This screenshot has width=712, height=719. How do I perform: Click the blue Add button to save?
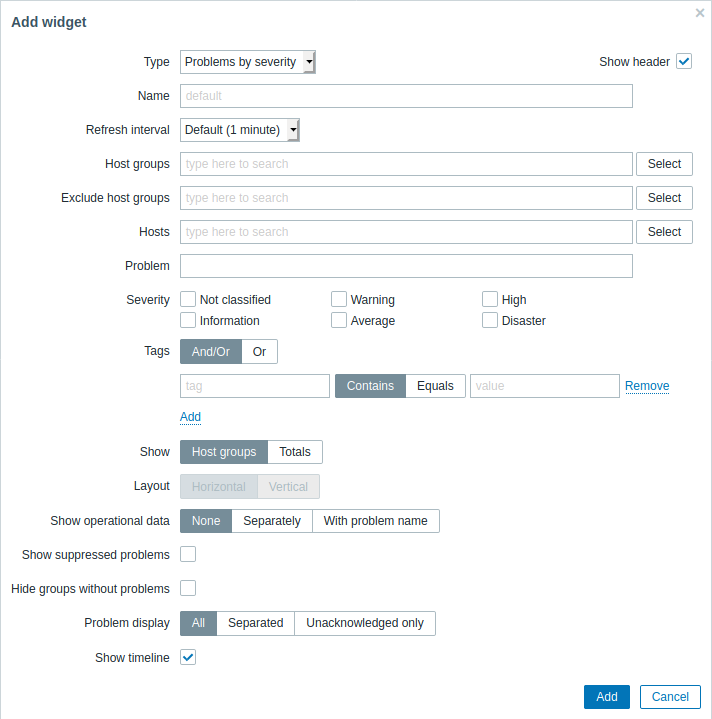pos(607,697)
